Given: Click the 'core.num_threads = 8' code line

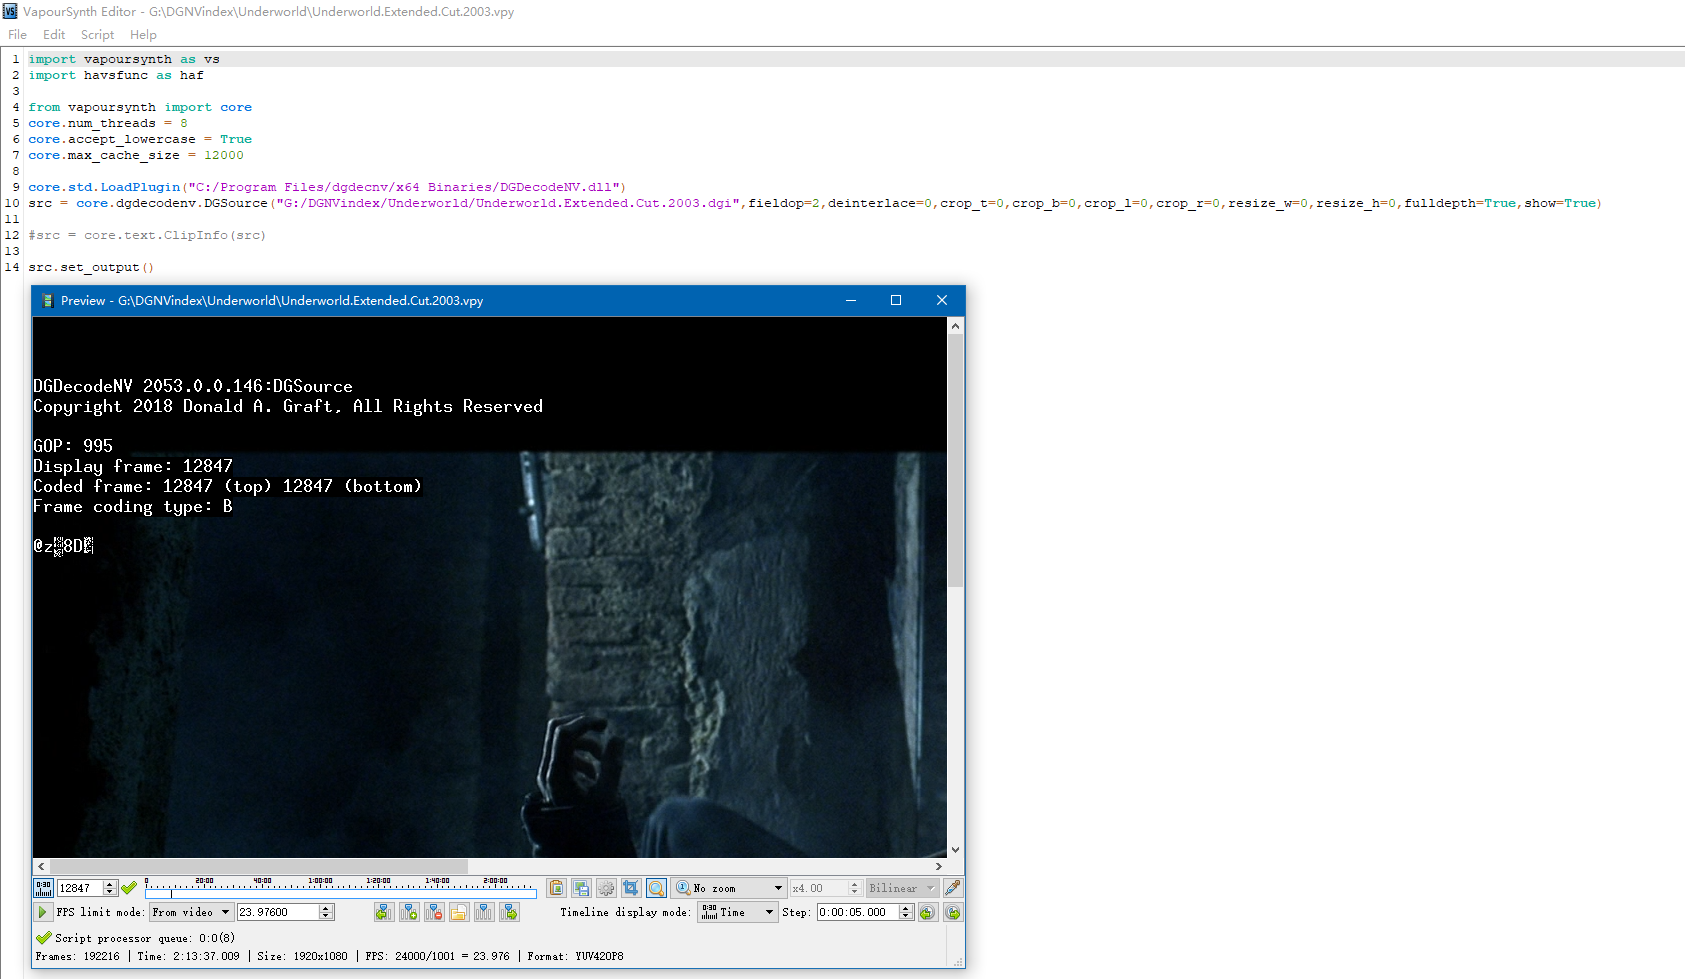Looking at the screenshot, I should (108, 123).
